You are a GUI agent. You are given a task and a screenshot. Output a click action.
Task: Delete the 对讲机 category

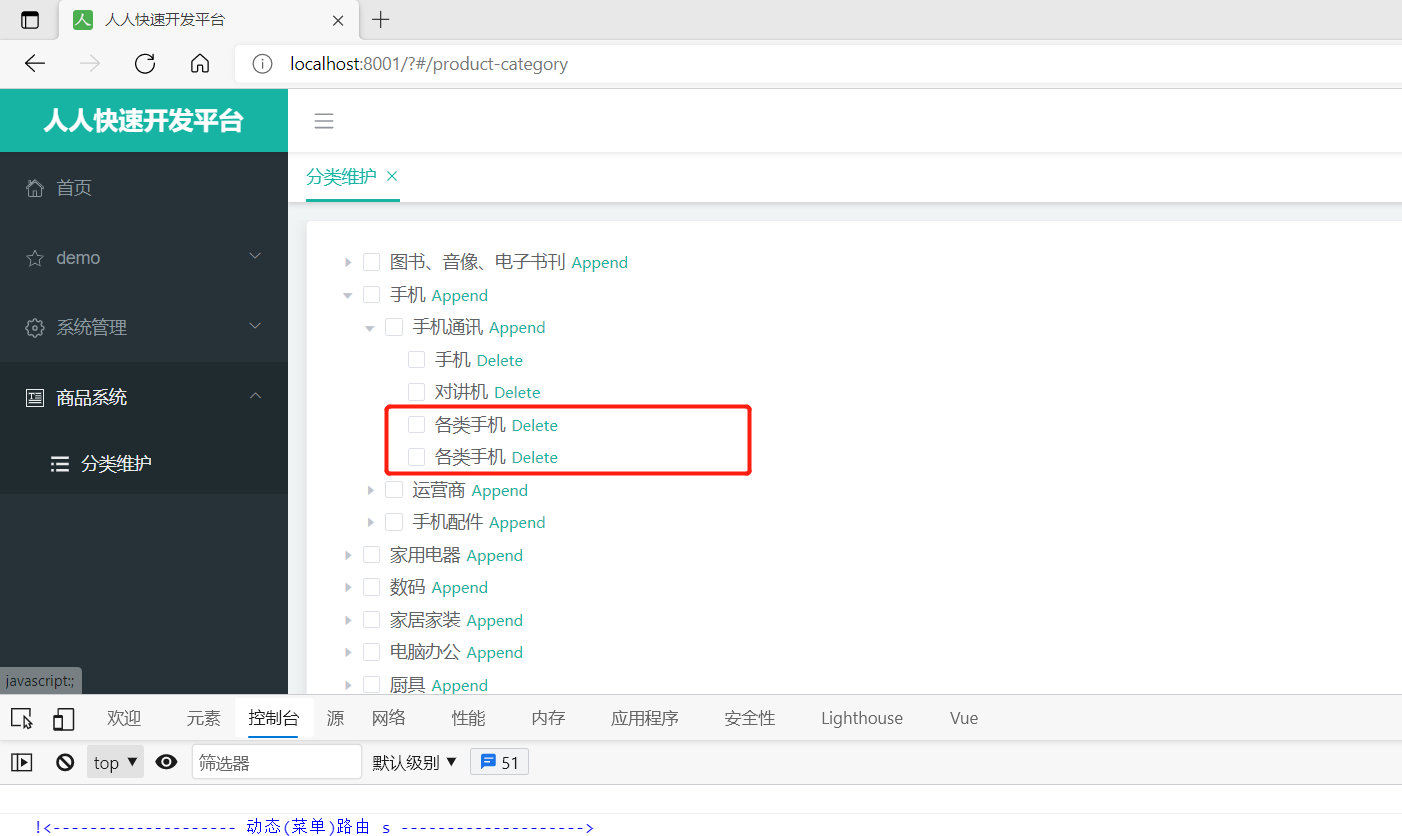pyautogui.click(x=517, y=392)
